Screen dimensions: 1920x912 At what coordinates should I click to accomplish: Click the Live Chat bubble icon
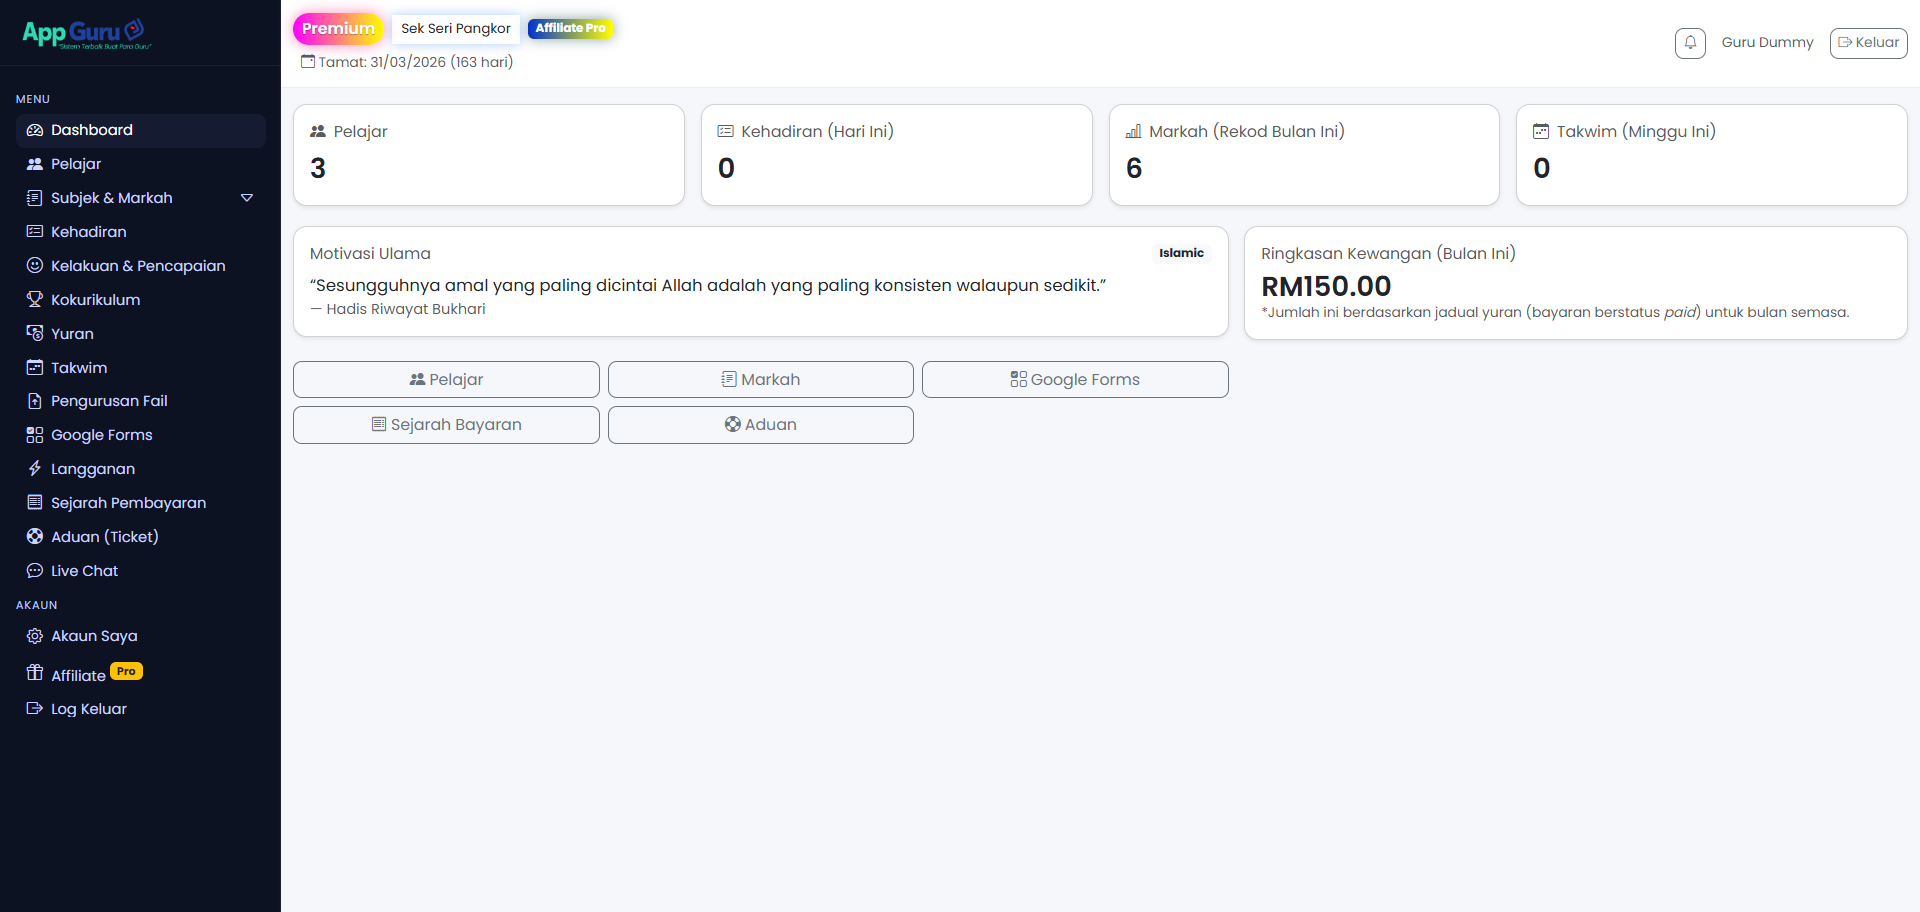pos(35,571)
